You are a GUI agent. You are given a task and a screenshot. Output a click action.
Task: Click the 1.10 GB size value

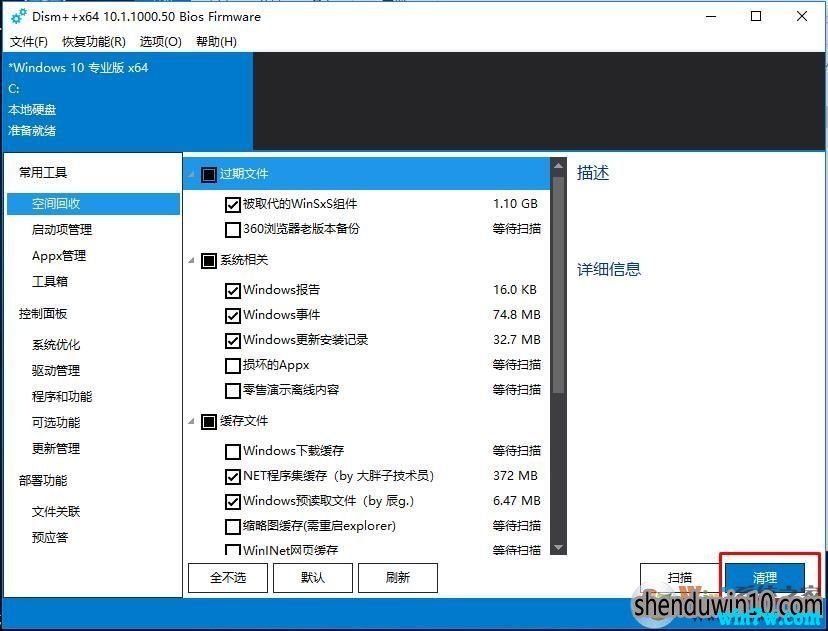click(515, 204)
